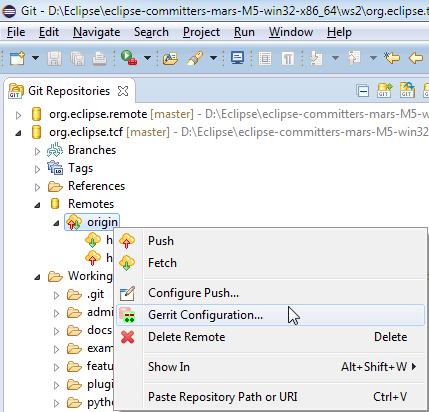Toggle Show Whitespace Characters pilcrow button
The width and height of the screenshot is (429, 412).
pos(288,58)
